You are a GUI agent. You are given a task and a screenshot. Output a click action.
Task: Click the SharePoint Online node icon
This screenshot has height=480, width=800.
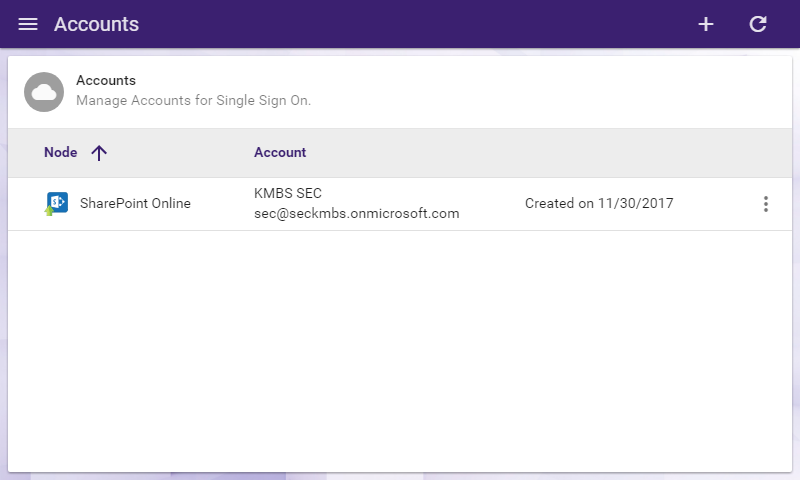tap(56, 204)
